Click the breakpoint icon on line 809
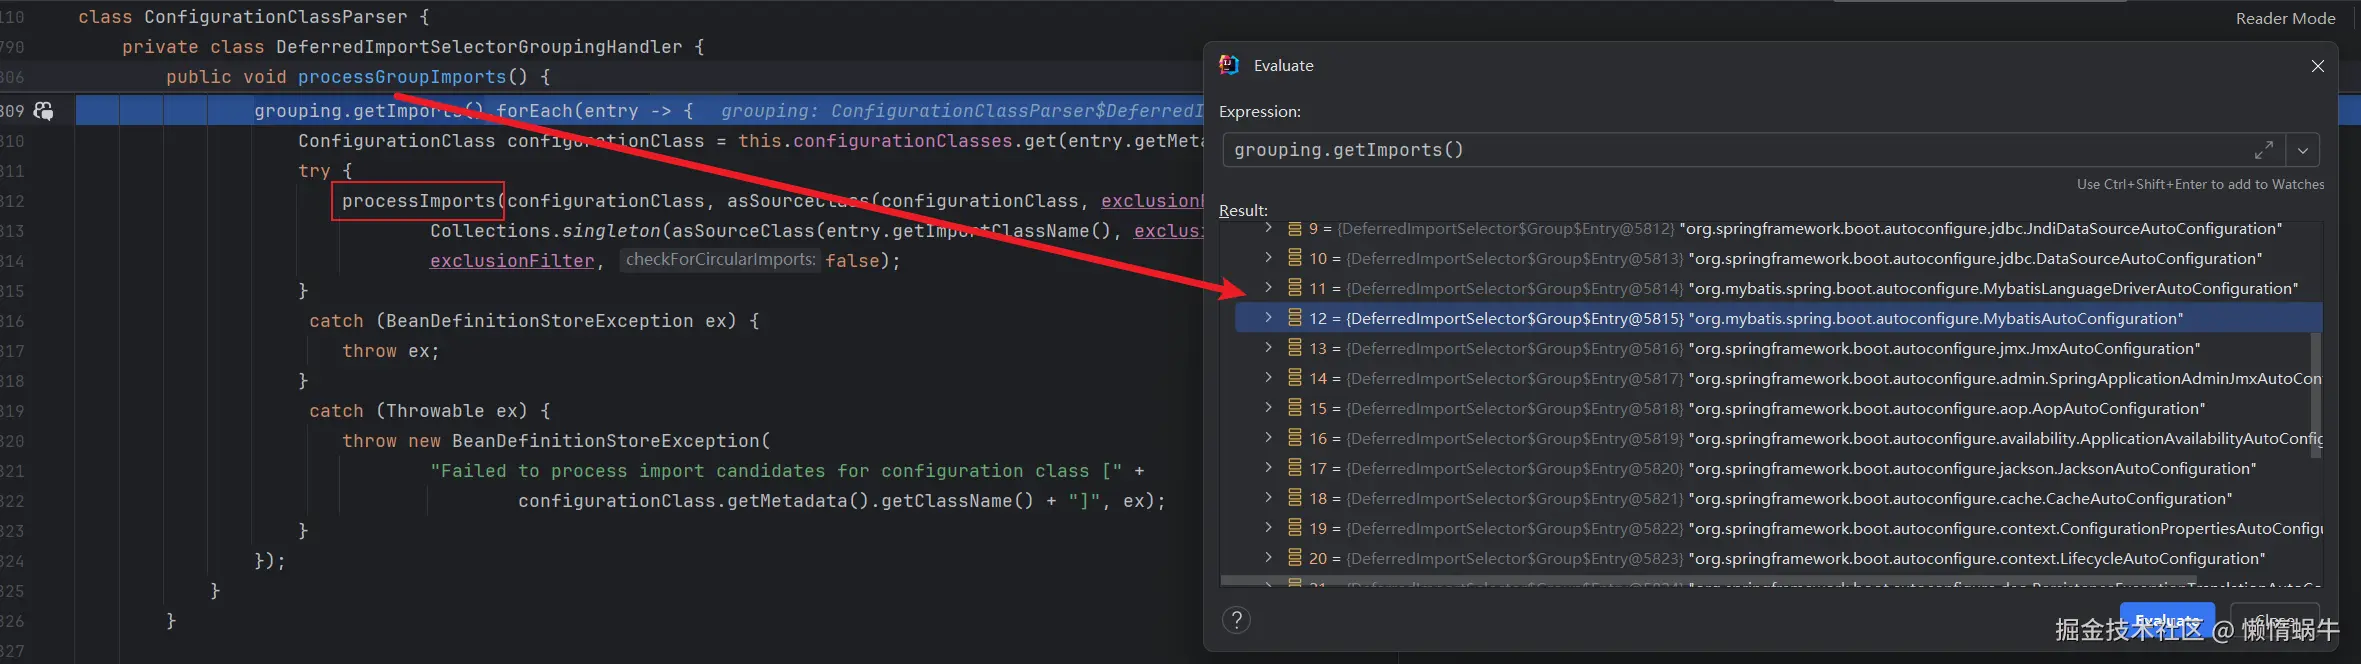This screenshot has height=664, width=2361. 43,110
